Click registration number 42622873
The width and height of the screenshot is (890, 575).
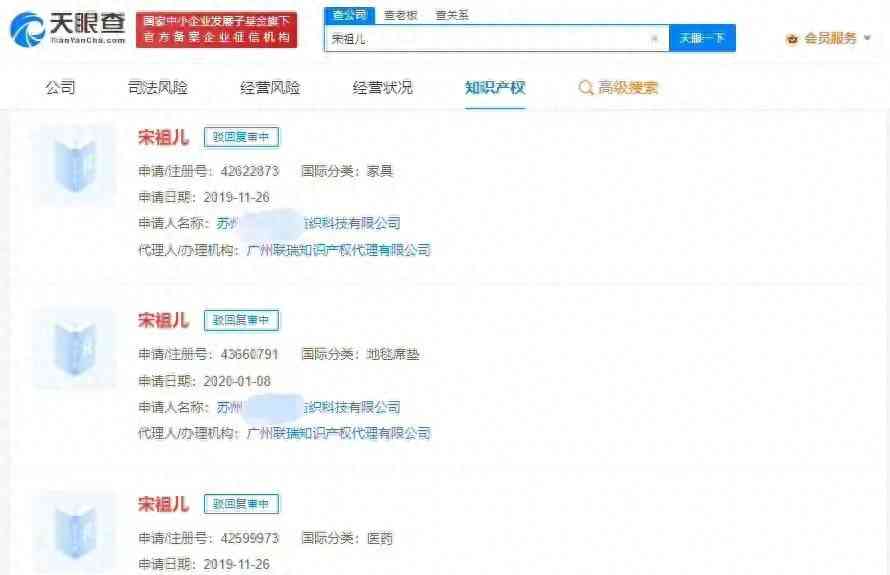coord(250,171)
